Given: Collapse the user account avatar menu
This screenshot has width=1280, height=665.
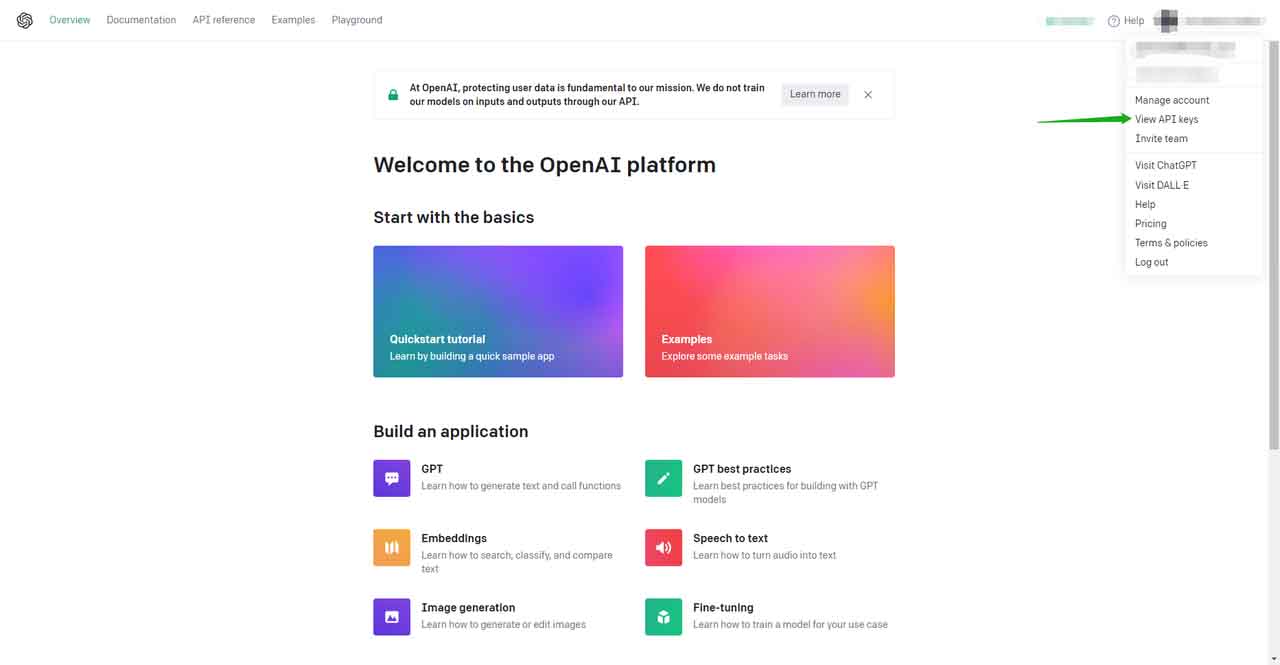Looking at the screenshot, I should point(1166,20).
